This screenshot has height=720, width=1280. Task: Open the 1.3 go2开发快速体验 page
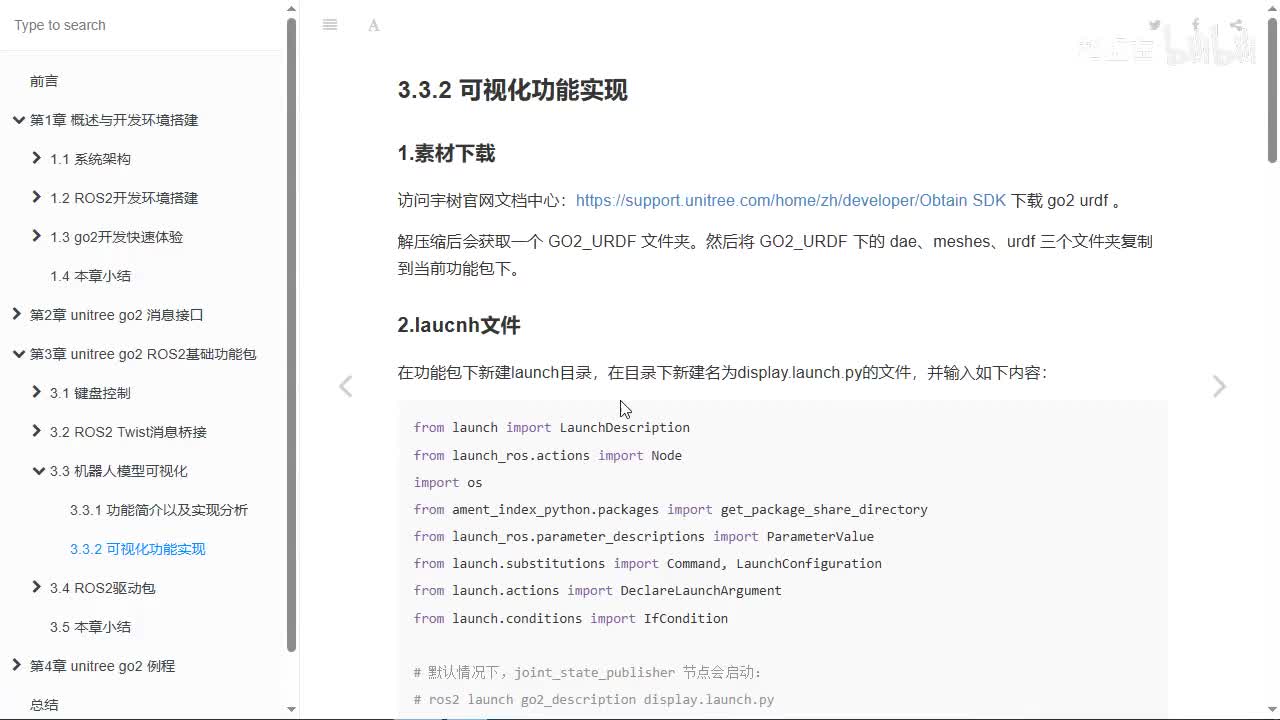pyautogui.click(x=116, y=237)
